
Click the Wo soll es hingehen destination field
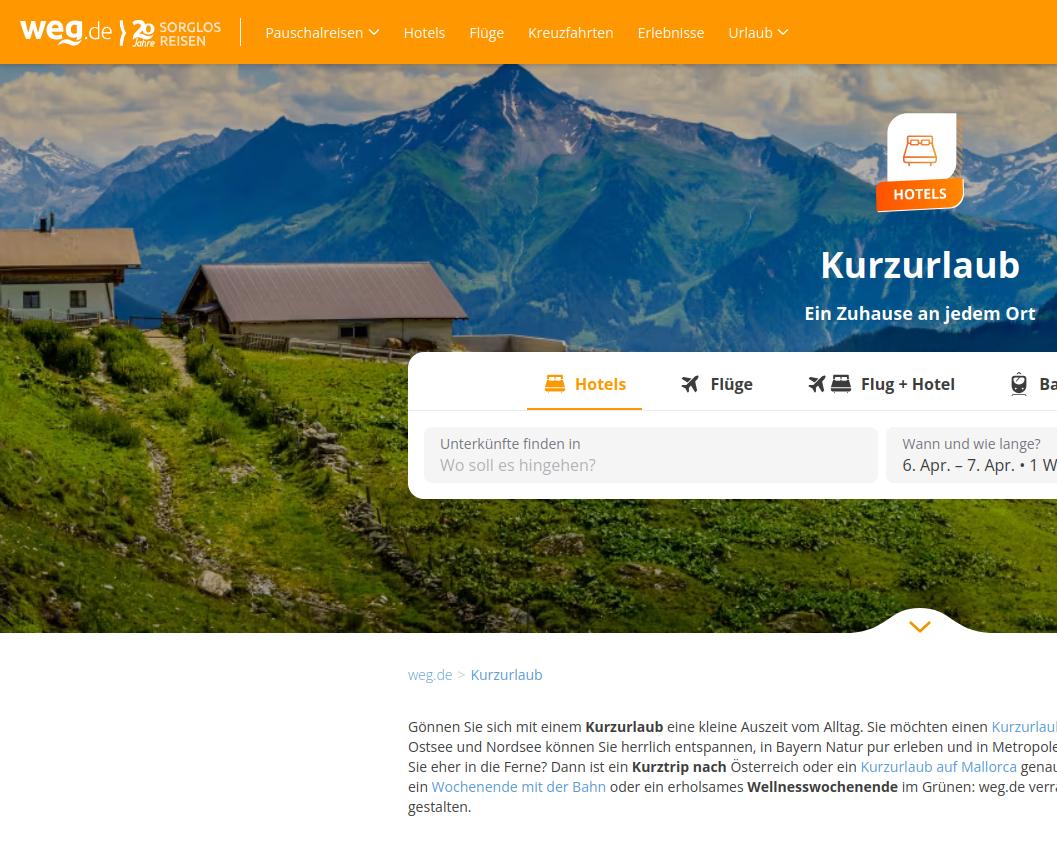(x=651, y=455)
